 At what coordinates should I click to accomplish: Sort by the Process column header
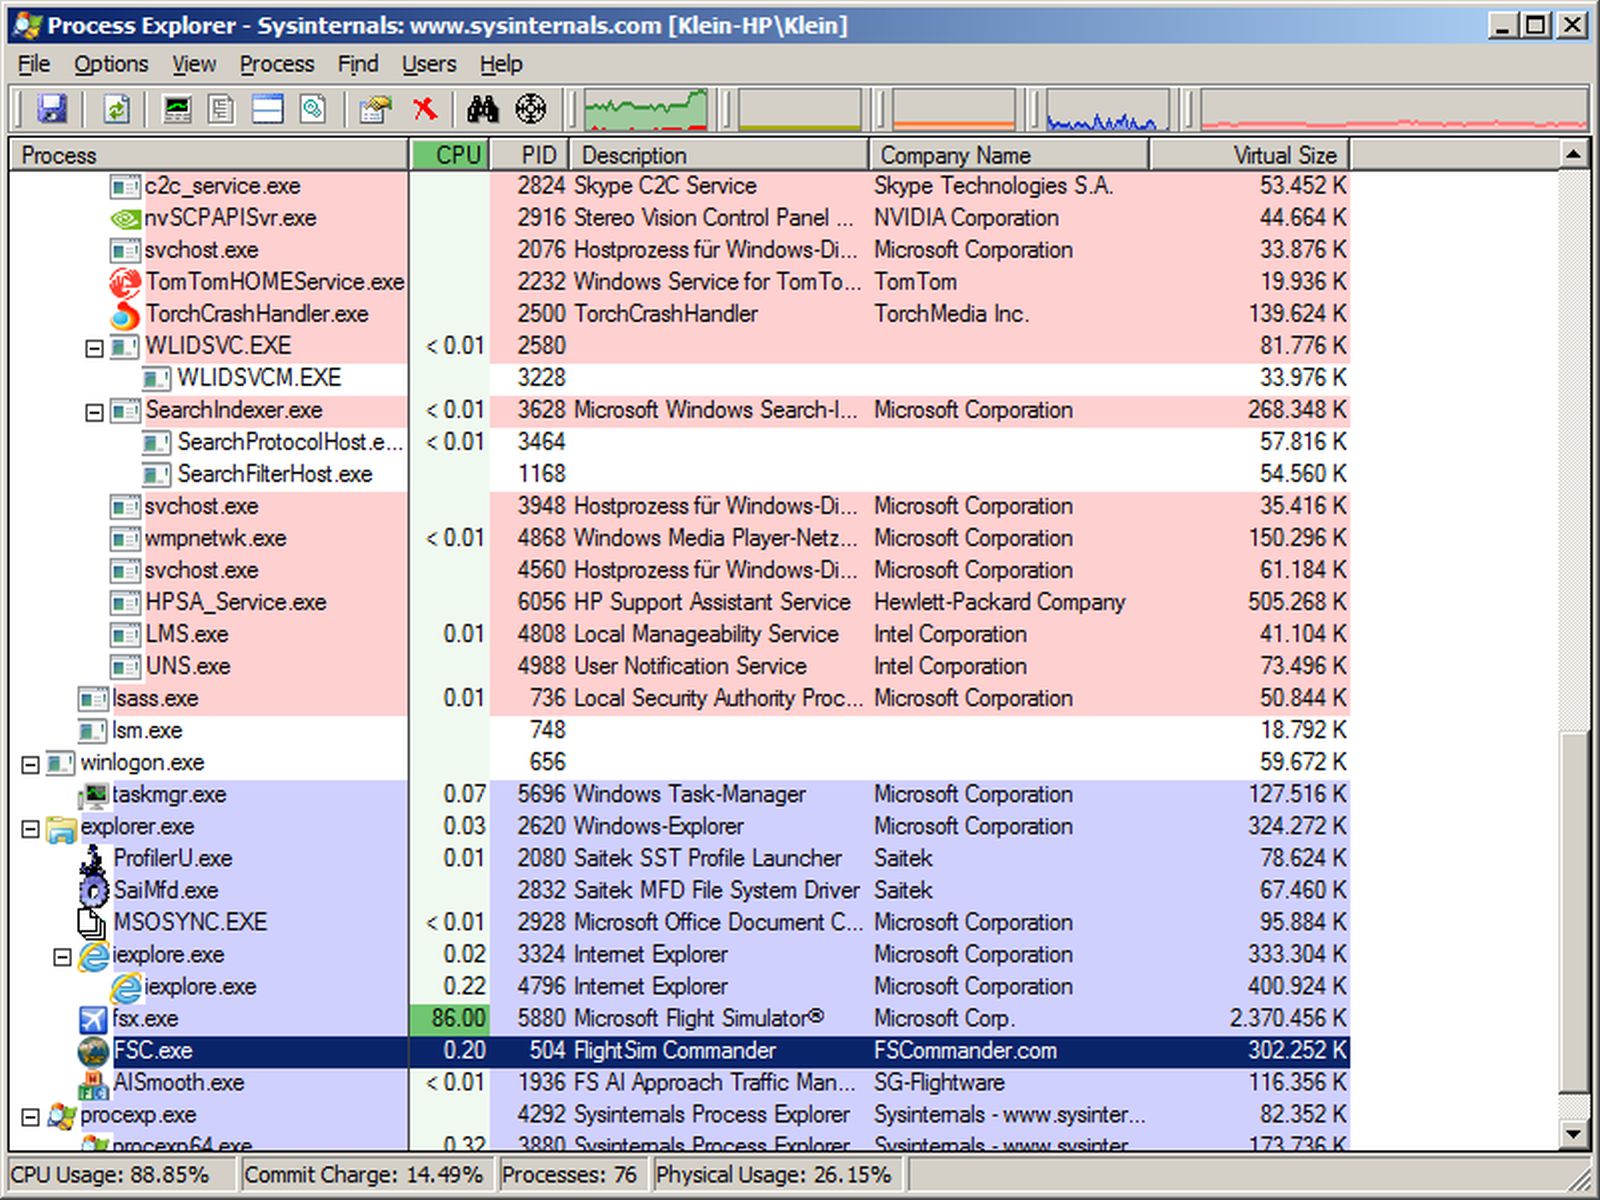(209, 155)
